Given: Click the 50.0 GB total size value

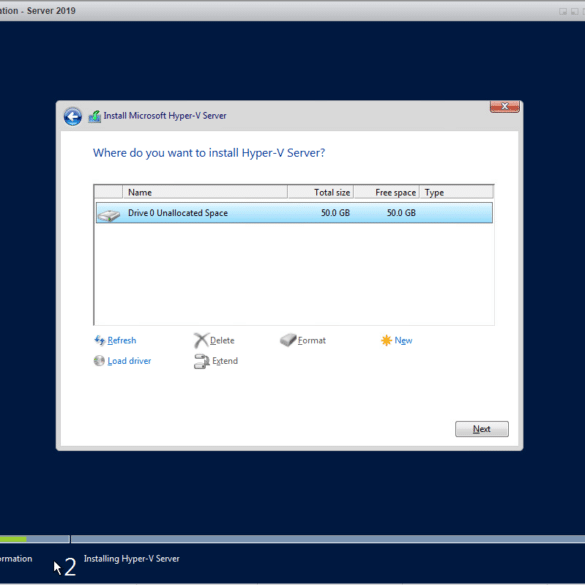Looking at the screenshot, I should 335,213.
